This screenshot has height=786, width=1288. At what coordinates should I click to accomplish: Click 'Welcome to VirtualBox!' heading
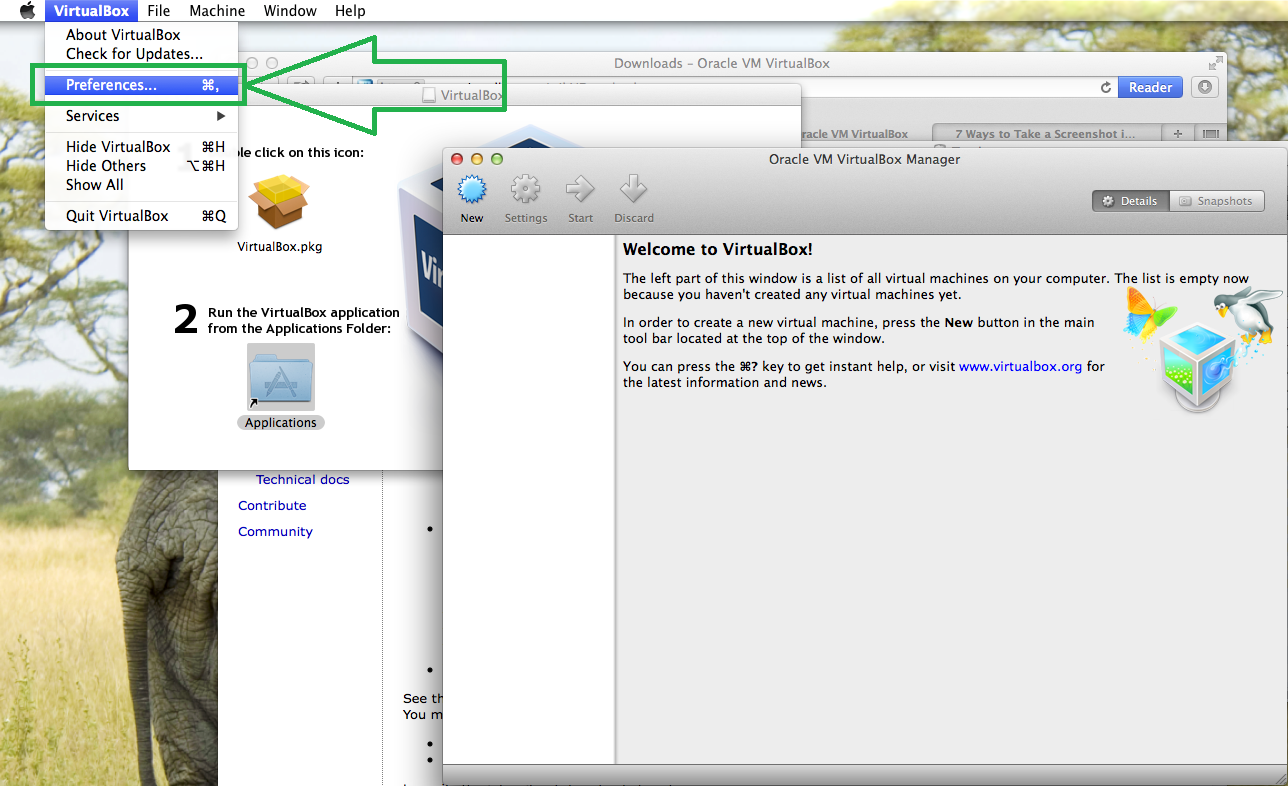click(718, 249)
